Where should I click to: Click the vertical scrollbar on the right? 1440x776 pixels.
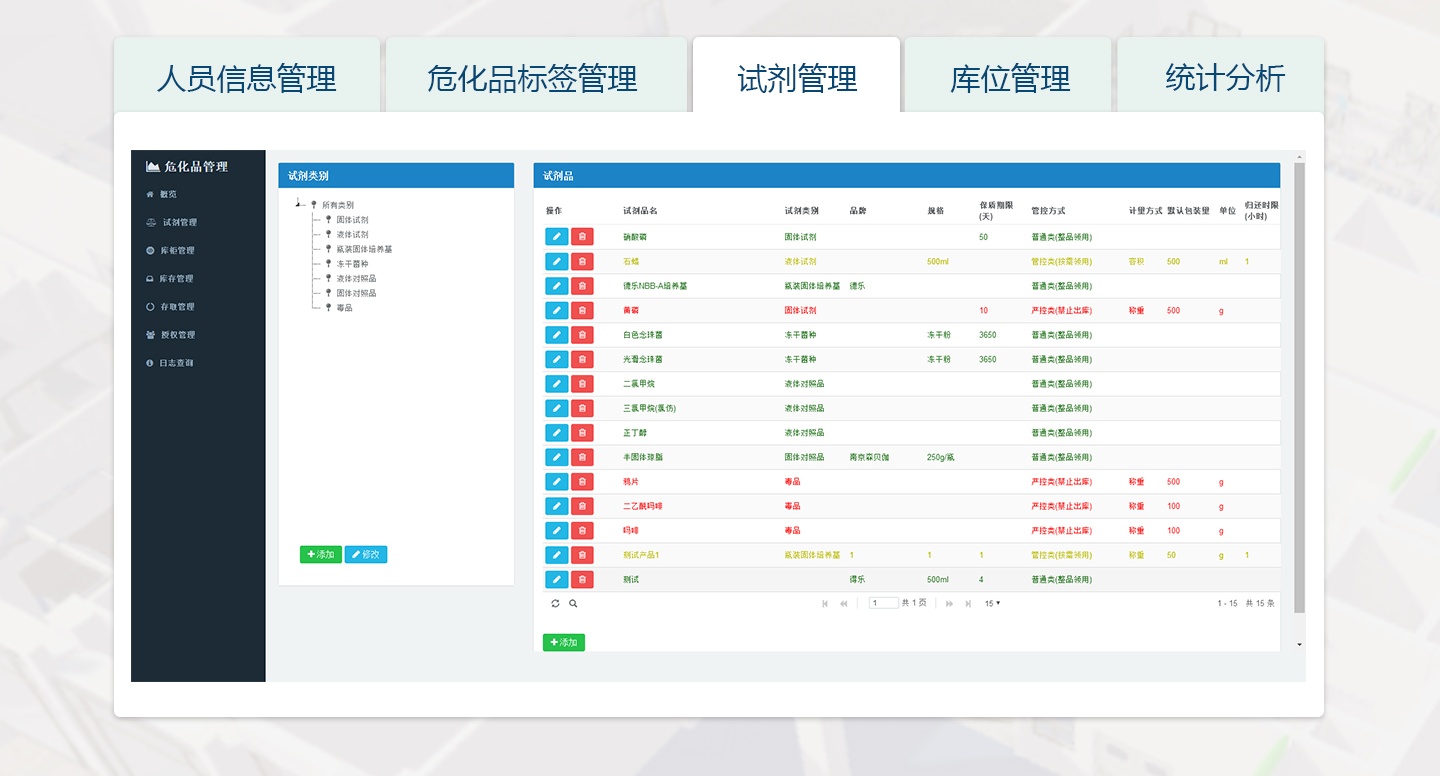tap(1300, 388)
